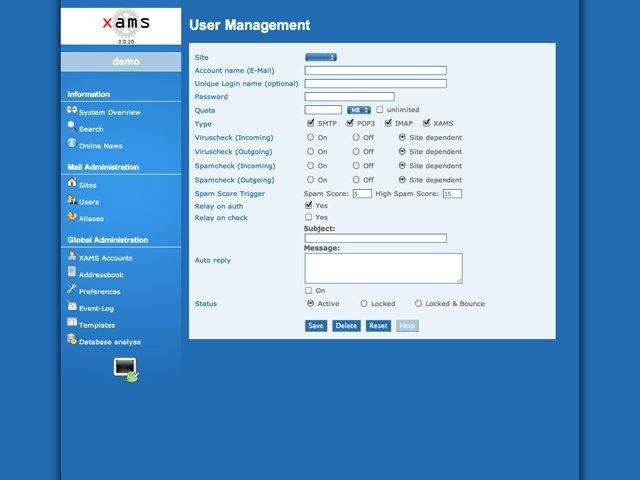Select Locked & Bounce status
This screenshot has height=480, width=640.
tap(418, 303)
